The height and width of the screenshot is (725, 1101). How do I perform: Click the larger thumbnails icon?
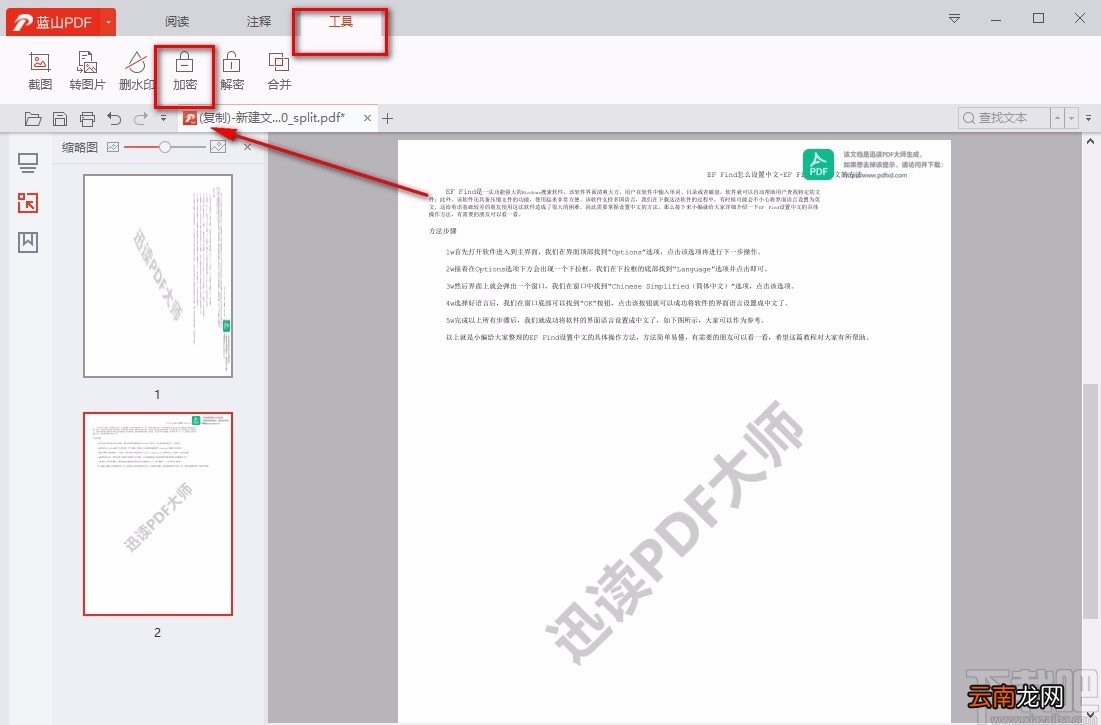tap(218, 147)
